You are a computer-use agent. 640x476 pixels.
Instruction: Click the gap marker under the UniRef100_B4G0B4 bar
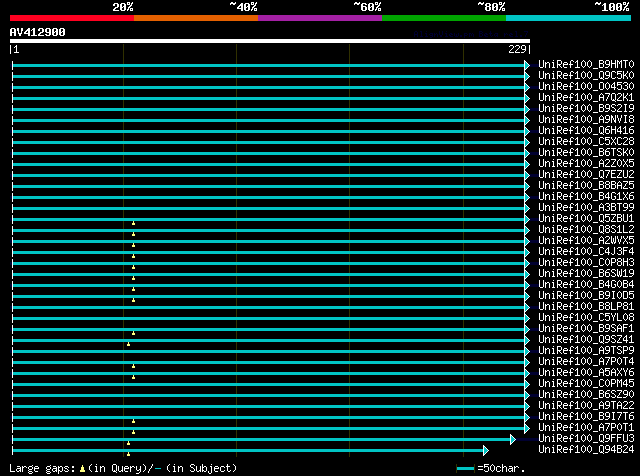point(133,289)
